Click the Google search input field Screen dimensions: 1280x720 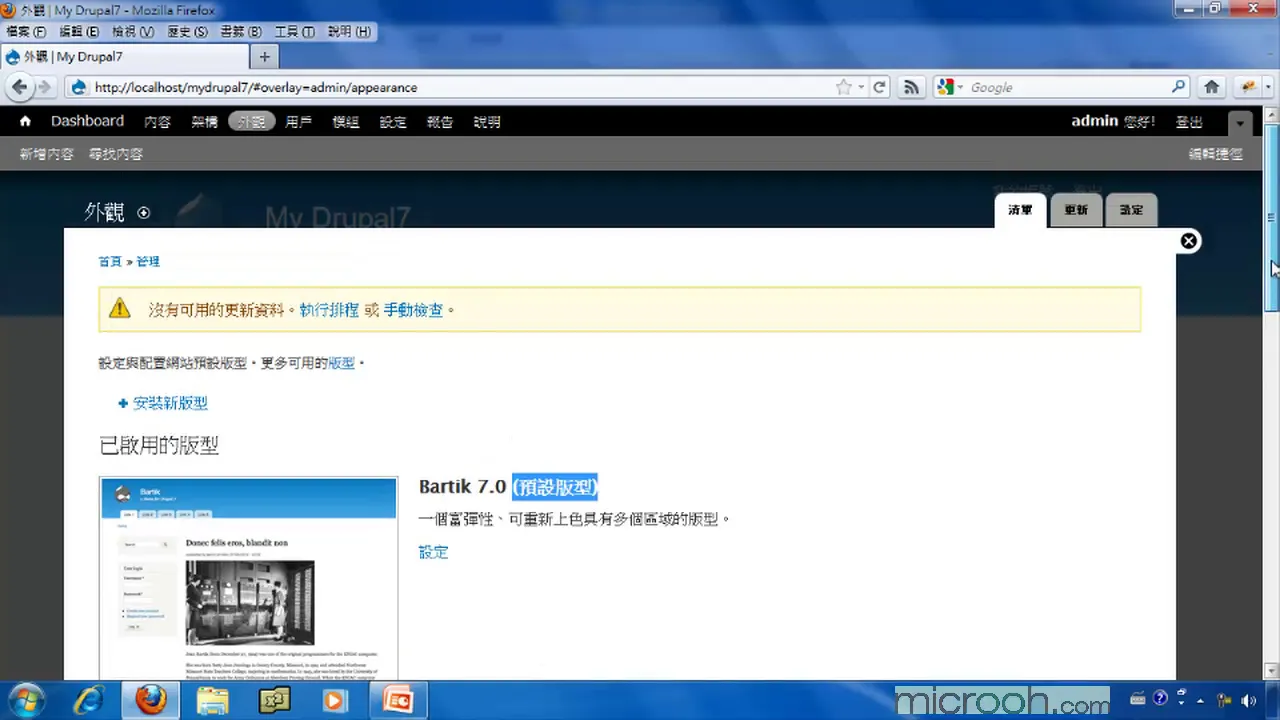(1068, 87)
